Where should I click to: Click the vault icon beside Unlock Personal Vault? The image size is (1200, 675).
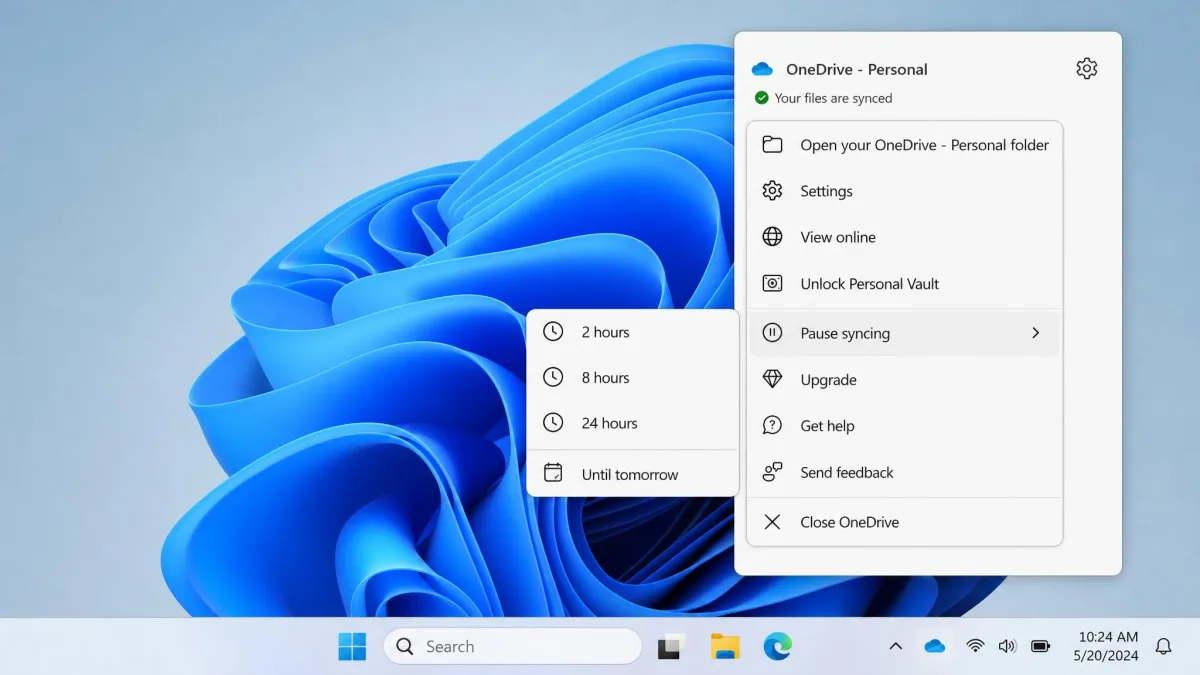[x=772, y=284]
